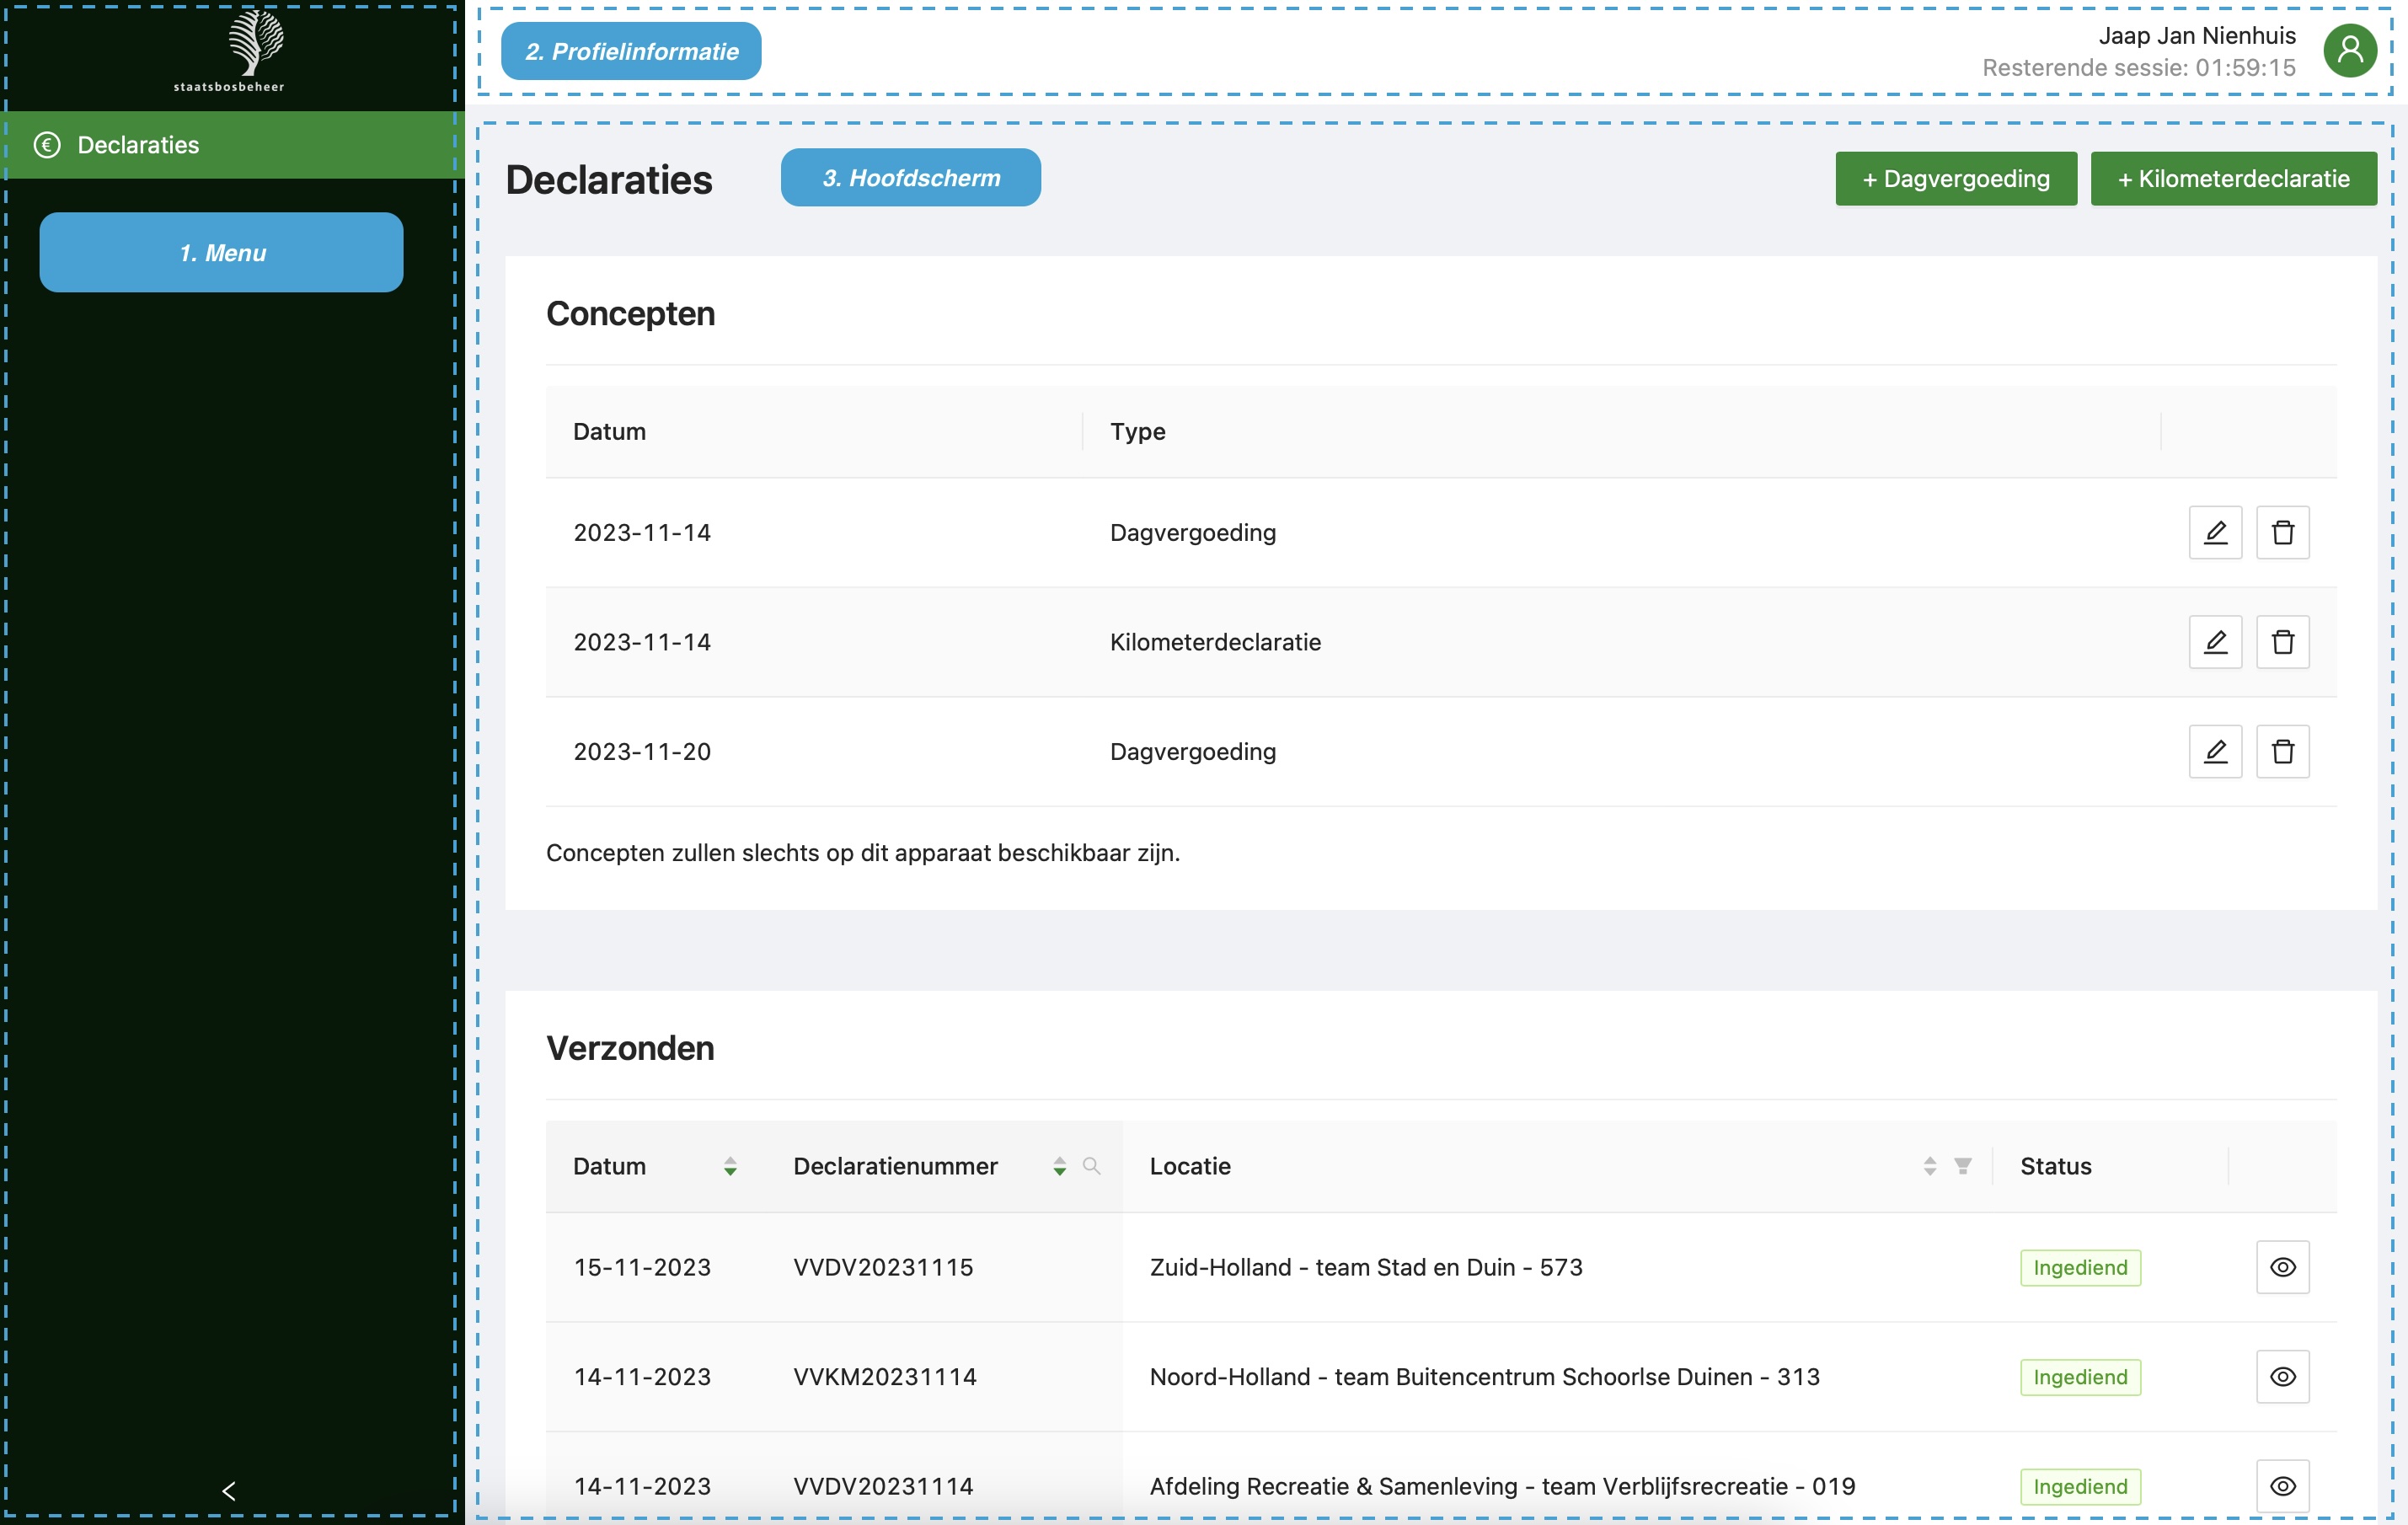Edit the first 2023-11-14 Dagvergoeding concept
The height and width of the screenshot is (1525, 2408).
point(2215,532)
